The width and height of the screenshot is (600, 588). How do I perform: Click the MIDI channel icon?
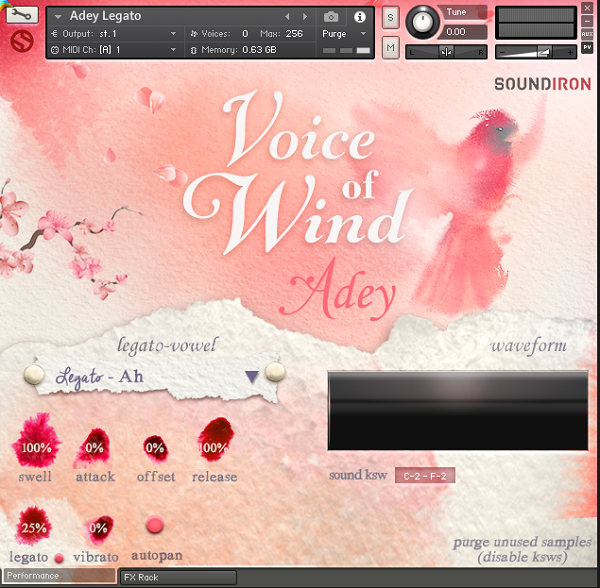click(x=55, y=50)
